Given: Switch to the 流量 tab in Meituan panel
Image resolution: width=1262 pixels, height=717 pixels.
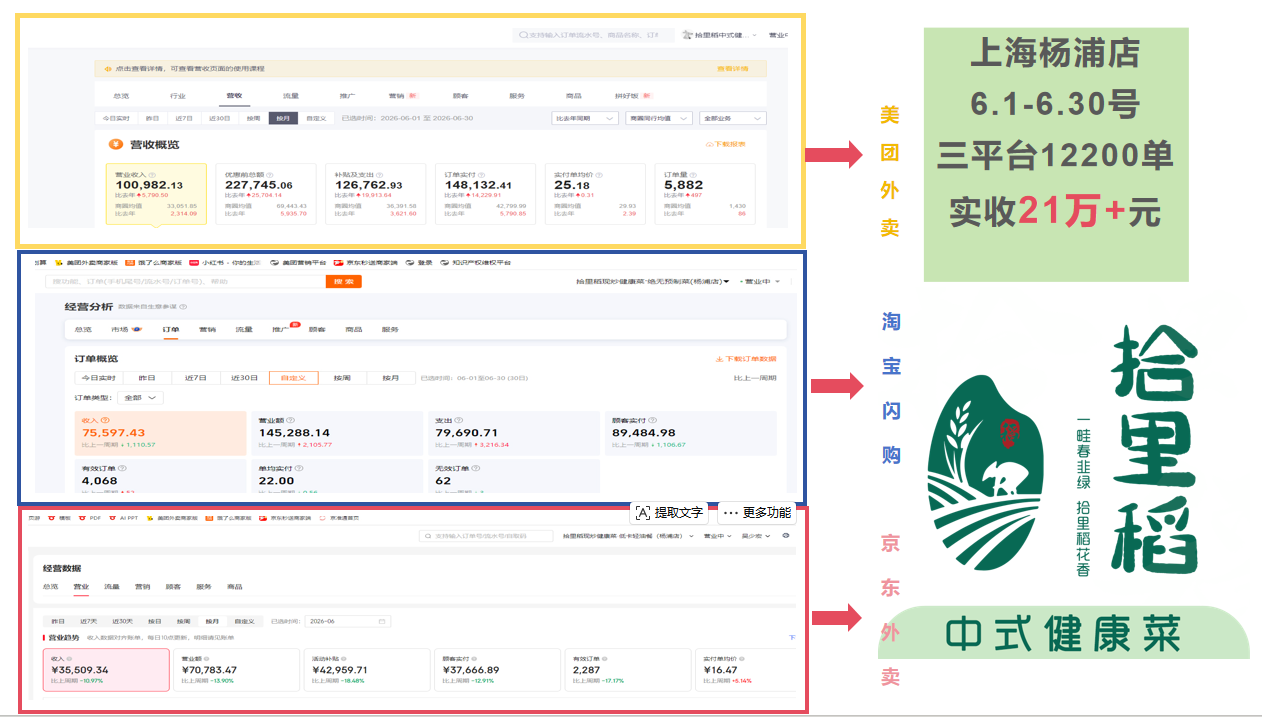Looking at the screenshot, I should point(290,96).
